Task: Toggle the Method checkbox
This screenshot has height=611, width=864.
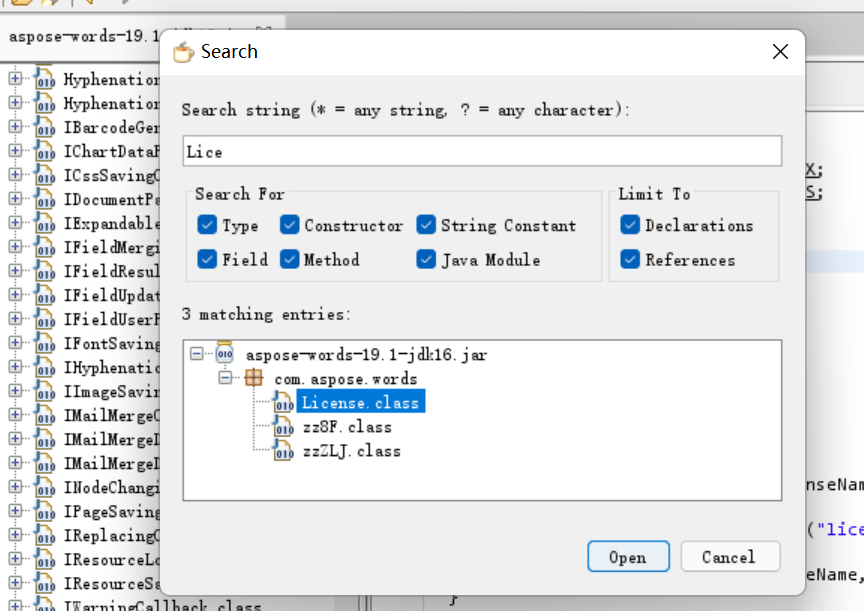Action: point(289,259)
